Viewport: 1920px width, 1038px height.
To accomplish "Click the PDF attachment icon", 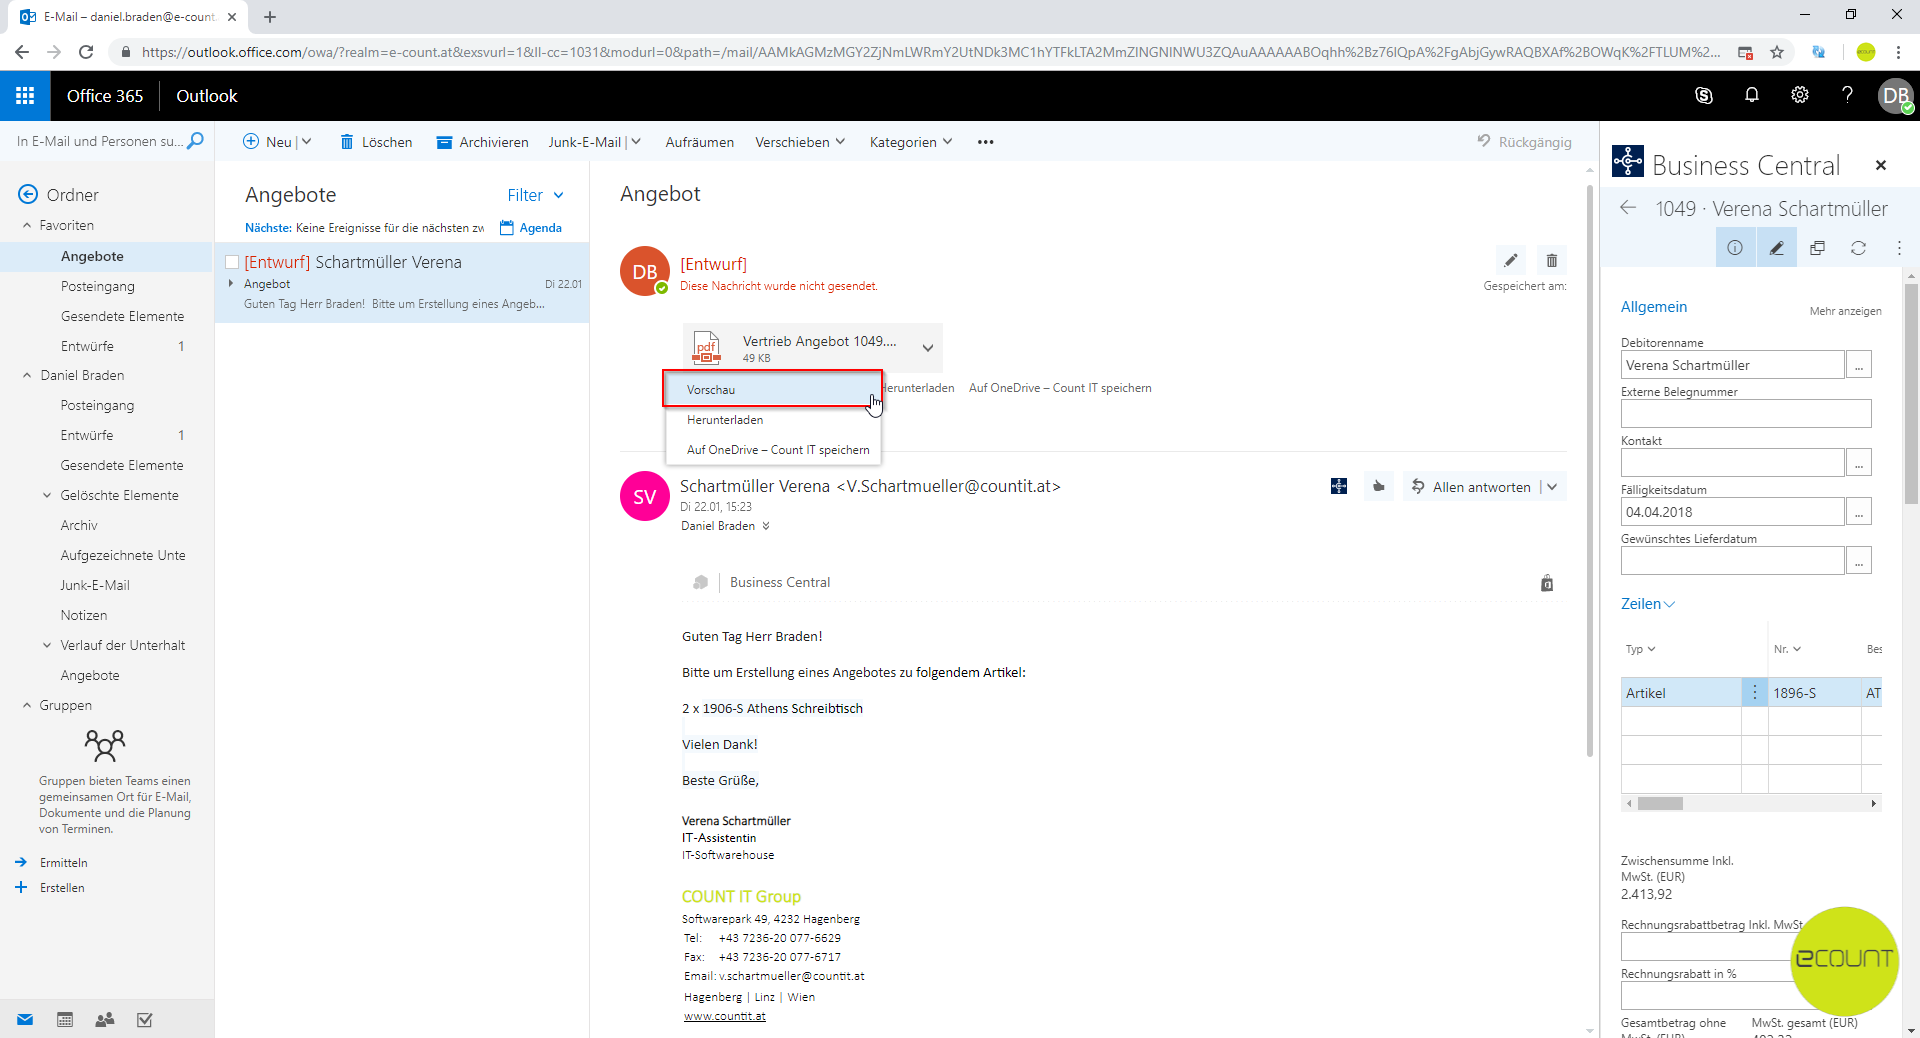I will 707,348.
